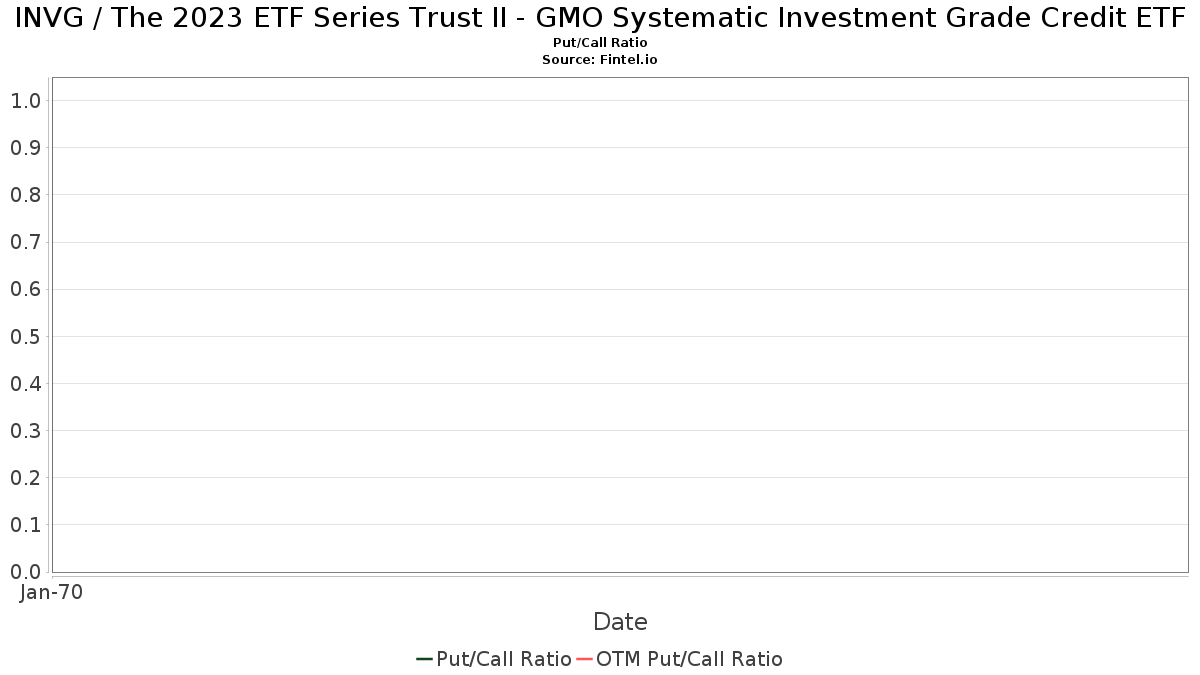Click the INVG chart title
1200x675 pixels.
(600, 17)
